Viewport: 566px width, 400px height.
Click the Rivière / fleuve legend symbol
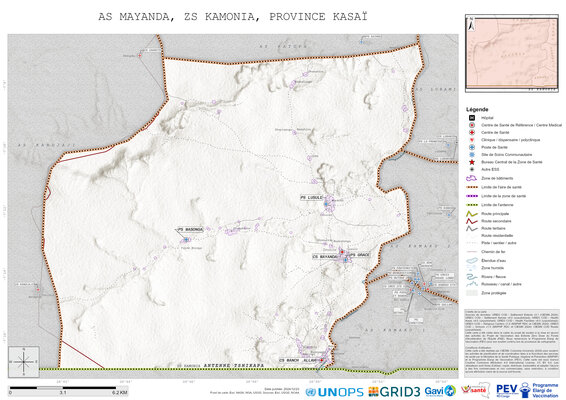coord(471,277)
